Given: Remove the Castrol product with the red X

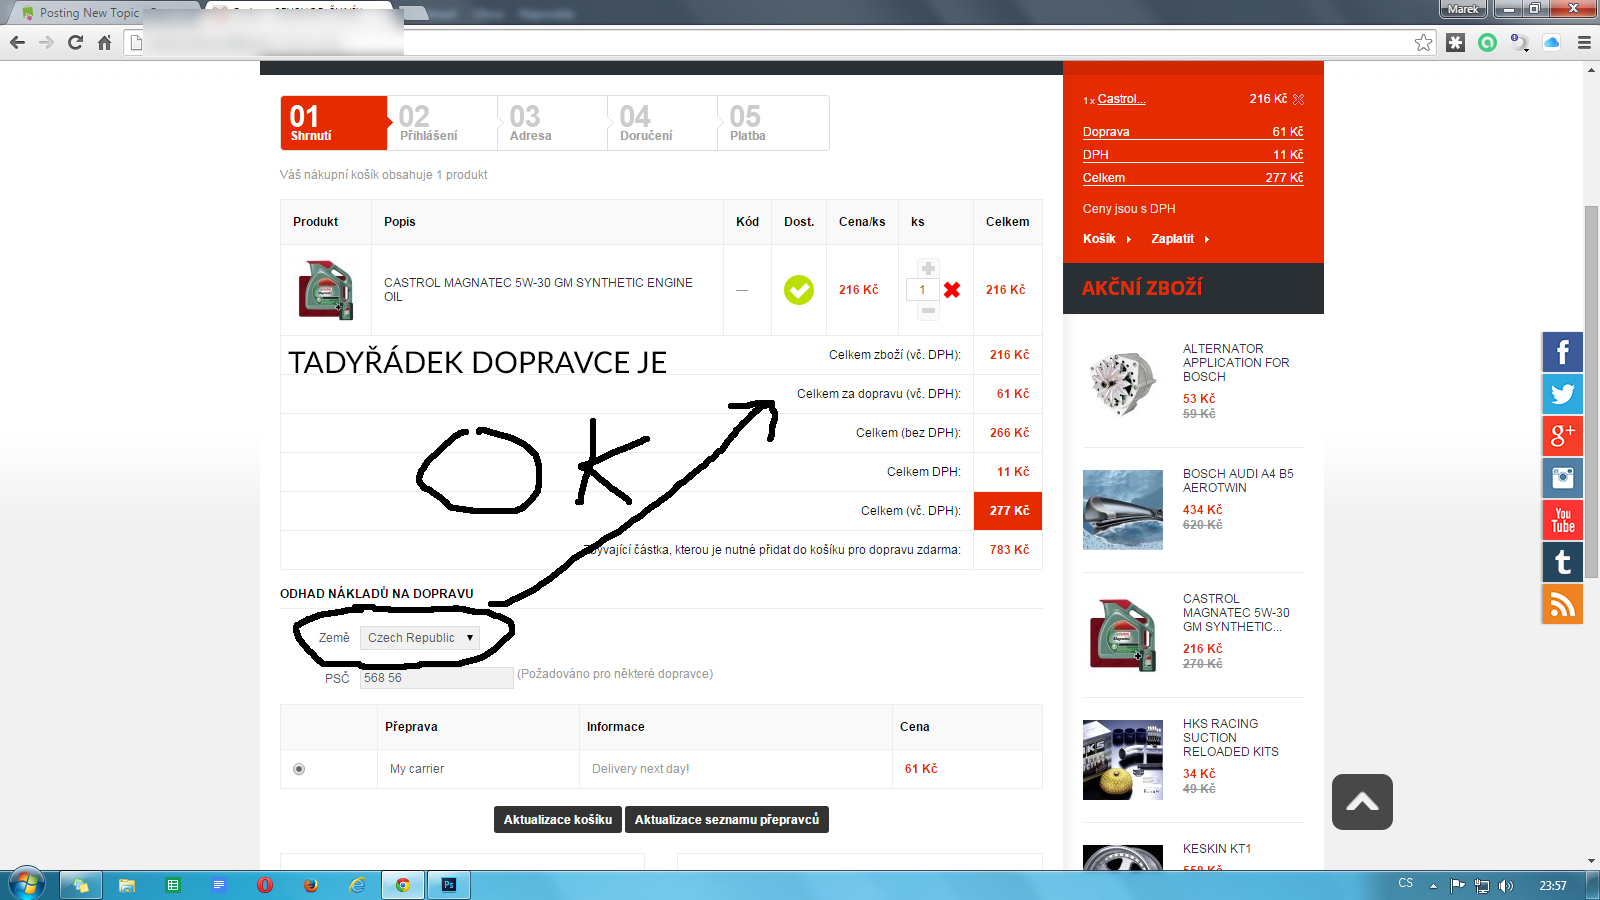Looking at the screenshot, I should point(952,290).
